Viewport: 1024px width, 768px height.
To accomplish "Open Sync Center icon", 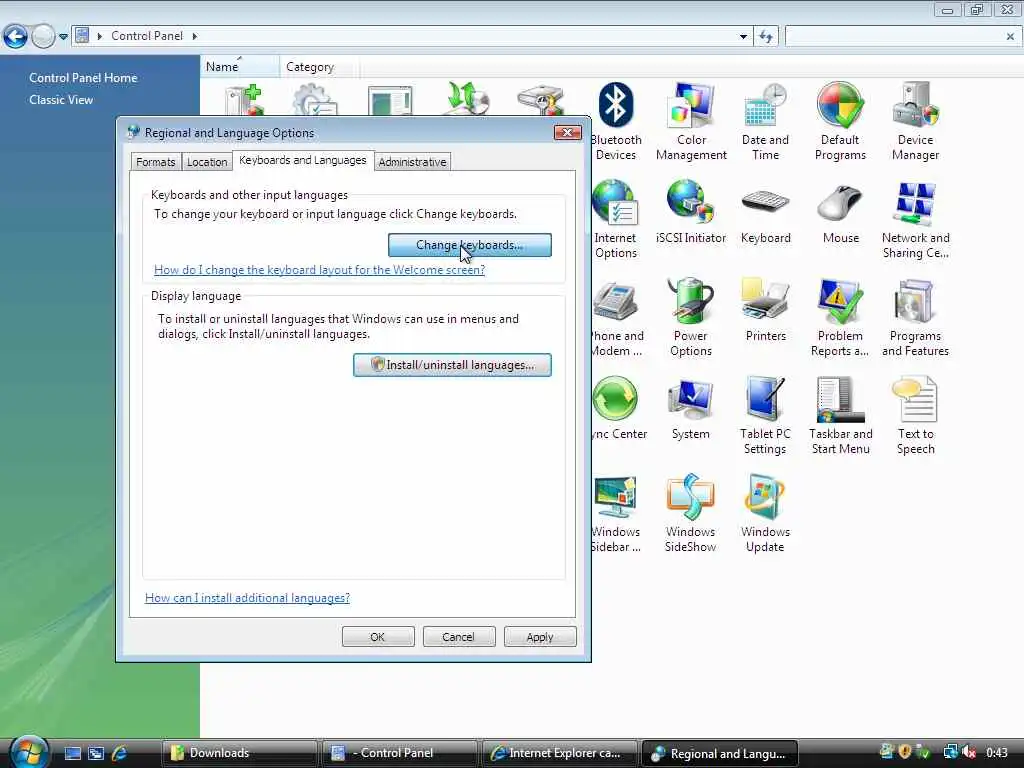I will point(618,408).
